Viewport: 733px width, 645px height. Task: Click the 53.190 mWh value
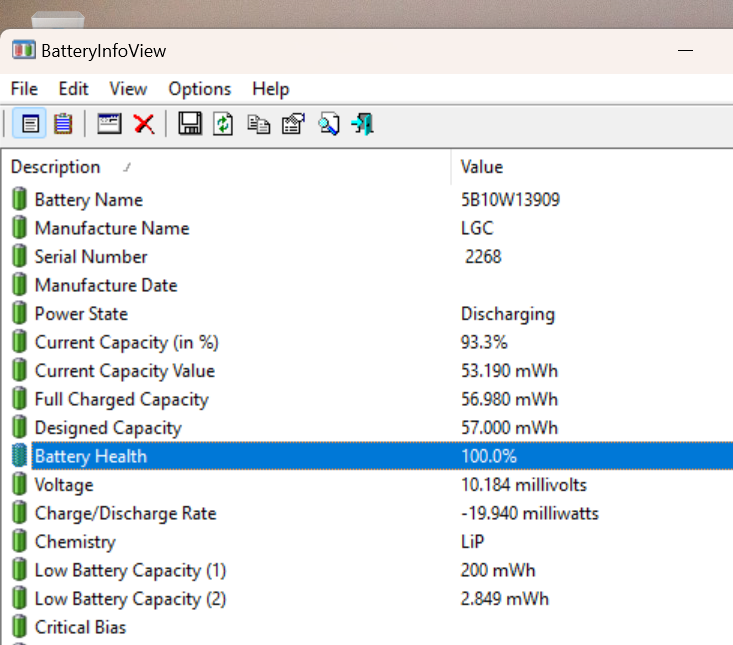(x=510, y=371)
